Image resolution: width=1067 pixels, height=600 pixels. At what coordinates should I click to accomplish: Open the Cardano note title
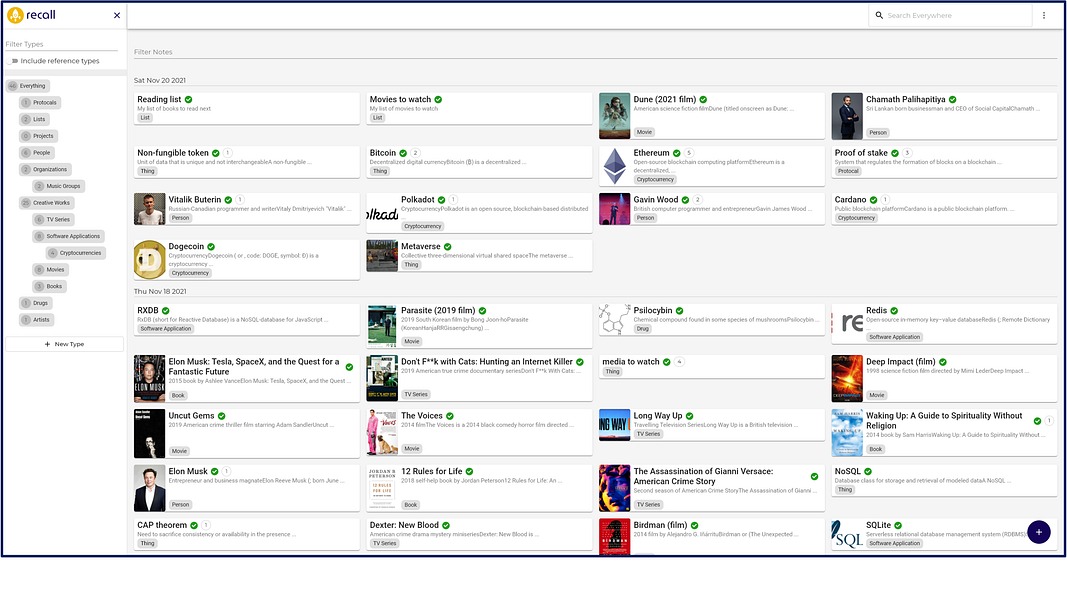pos(851,200)
